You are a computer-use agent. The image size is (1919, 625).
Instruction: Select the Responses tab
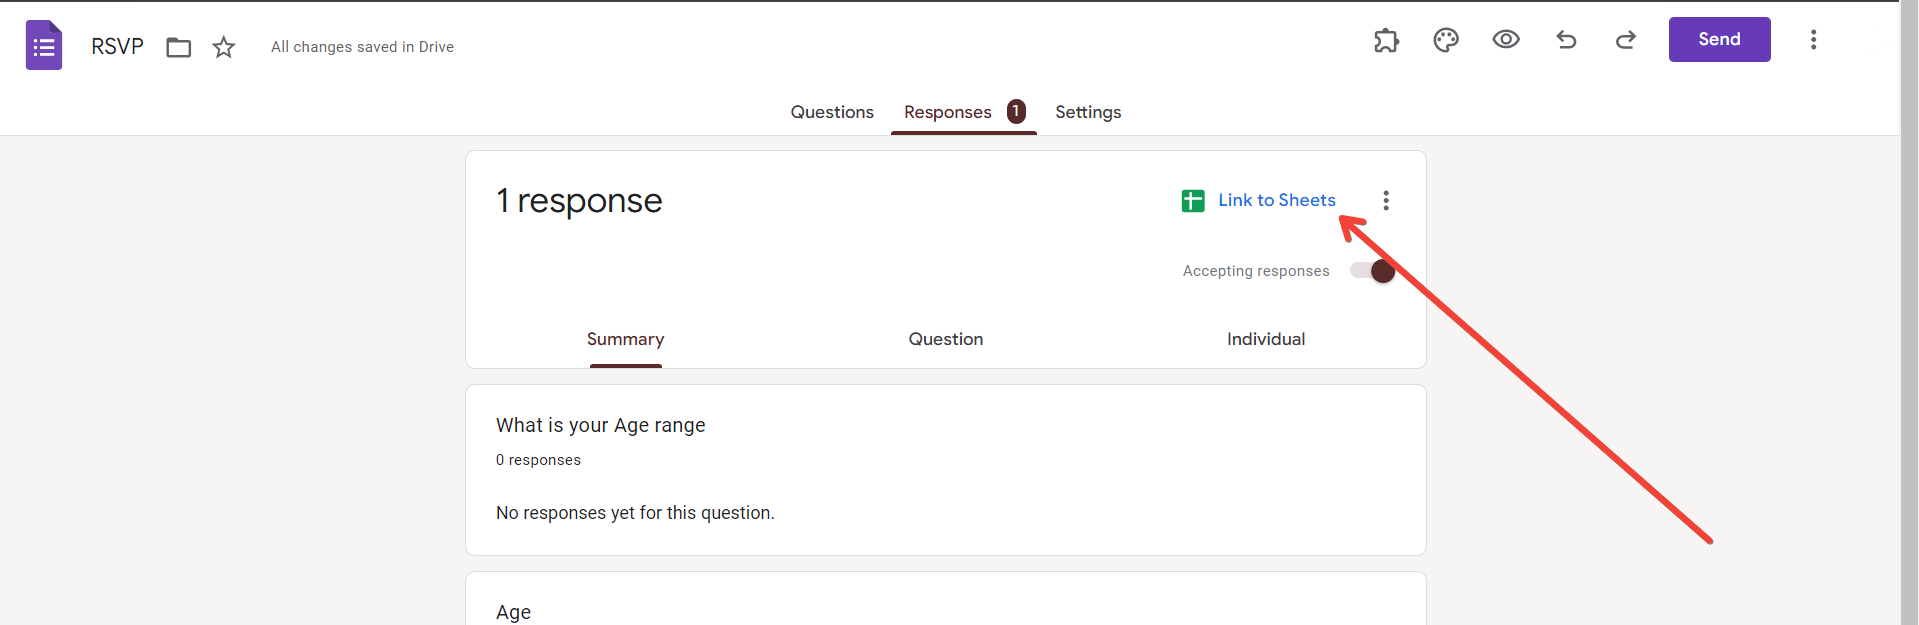948,112
